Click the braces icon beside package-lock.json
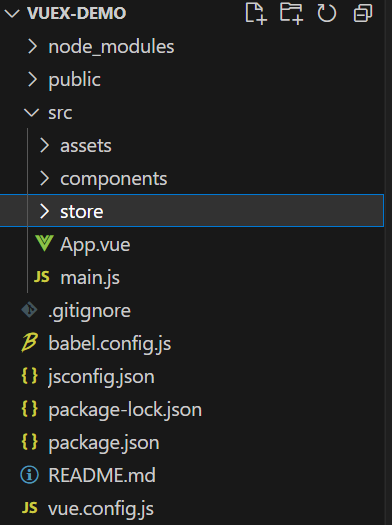The image size is (392, 525). tap(29, 409)
